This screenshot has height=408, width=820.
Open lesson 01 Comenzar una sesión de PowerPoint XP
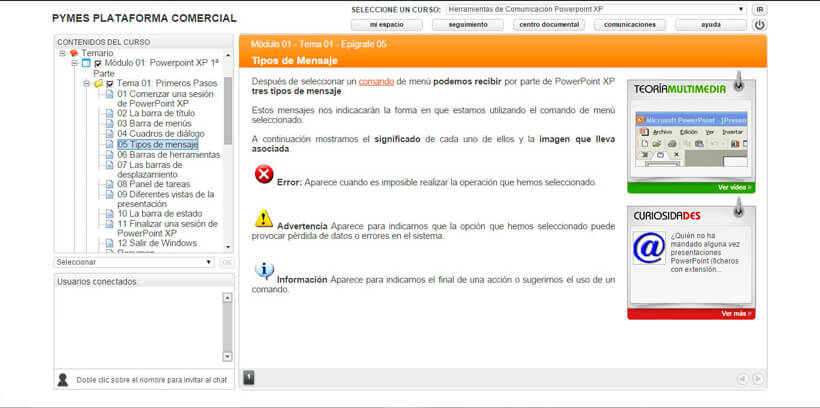click(165, 99)
